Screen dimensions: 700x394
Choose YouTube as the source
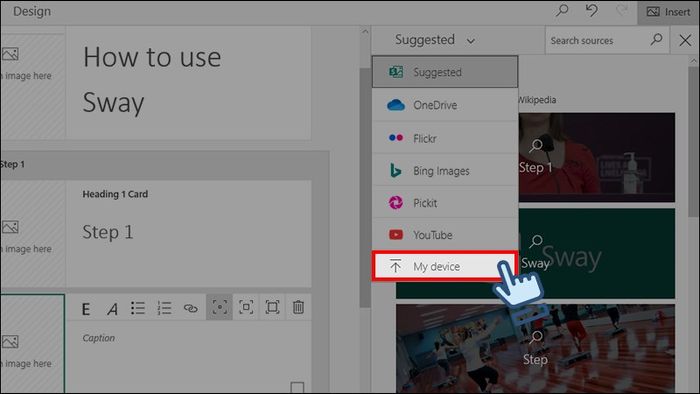[445, 235]
